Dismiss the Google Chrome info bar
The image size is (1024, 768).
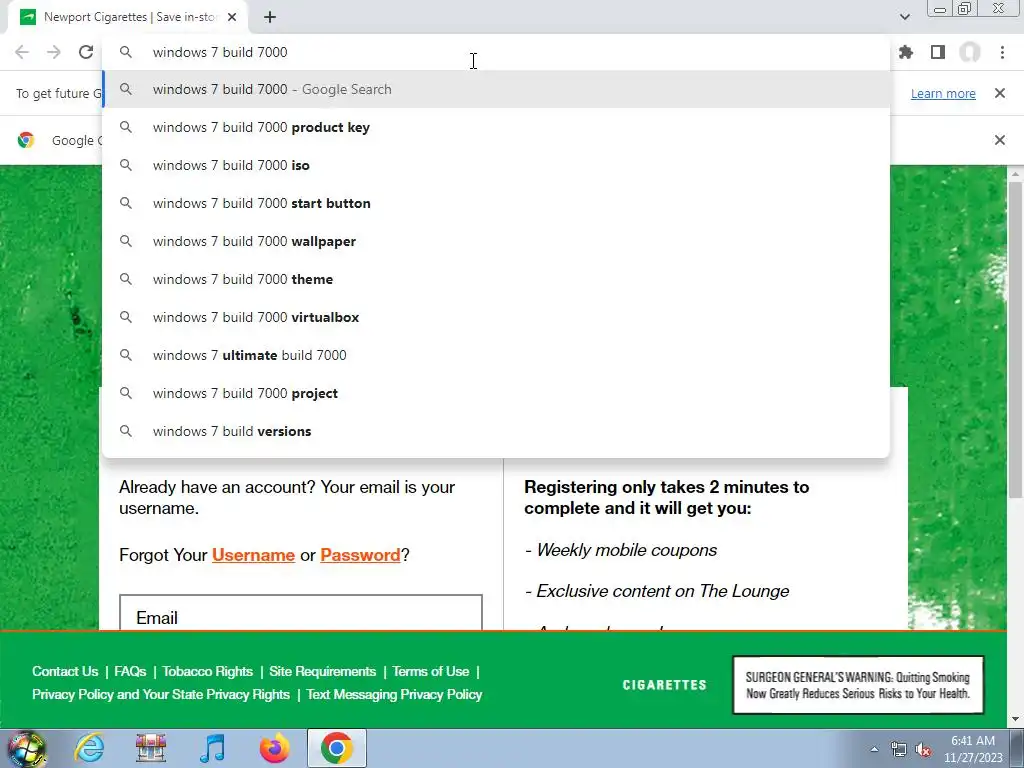click(x=999, y=140)
